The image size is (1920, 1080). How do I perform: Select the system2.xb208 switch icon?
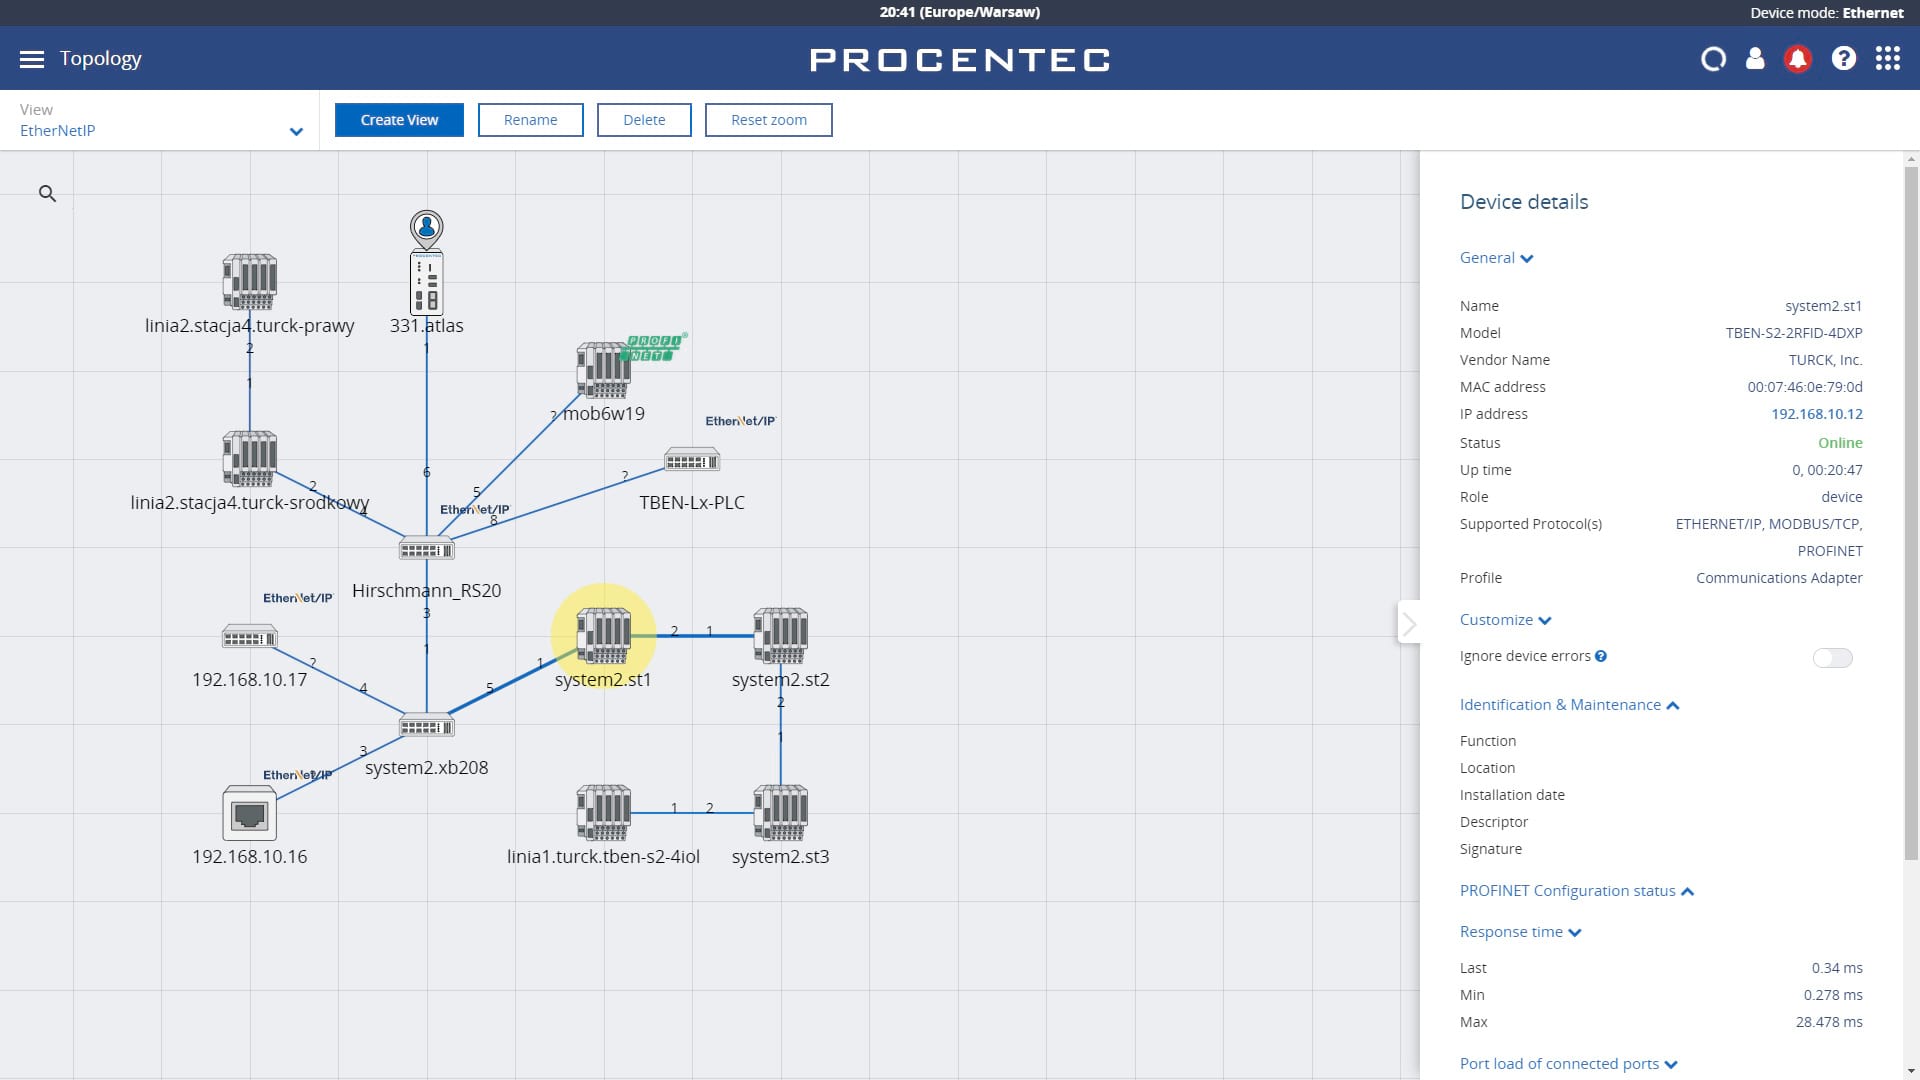(427, 727)
